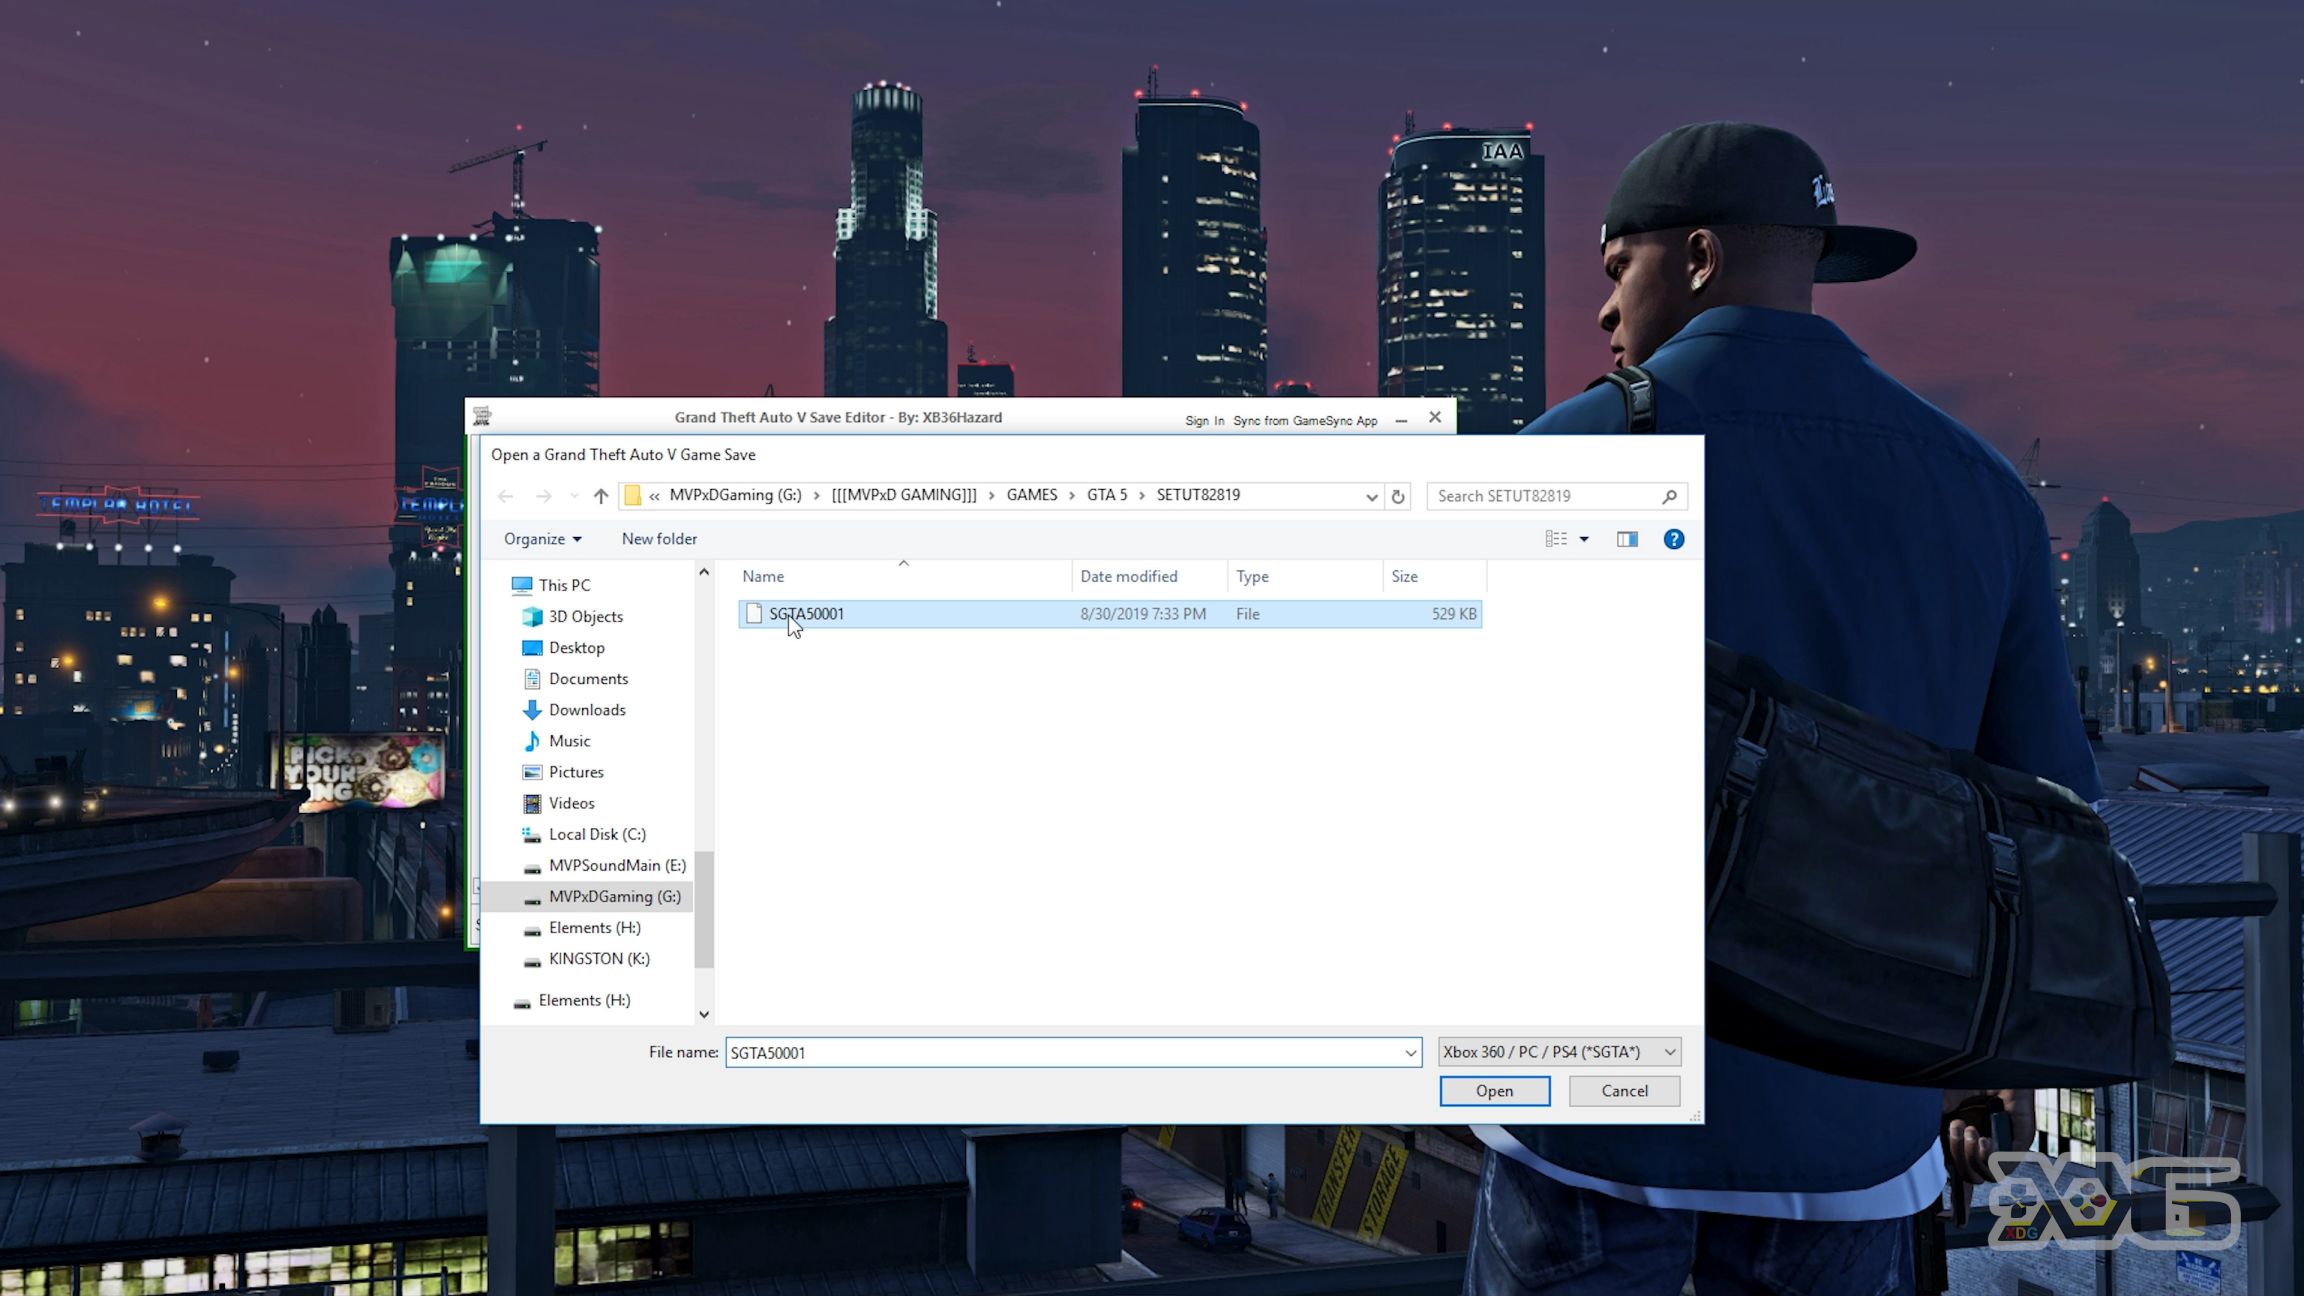Open Music folder in navigation pane
The height and width of the screenshot is (1296, 2304).
(x=569, y=740)
